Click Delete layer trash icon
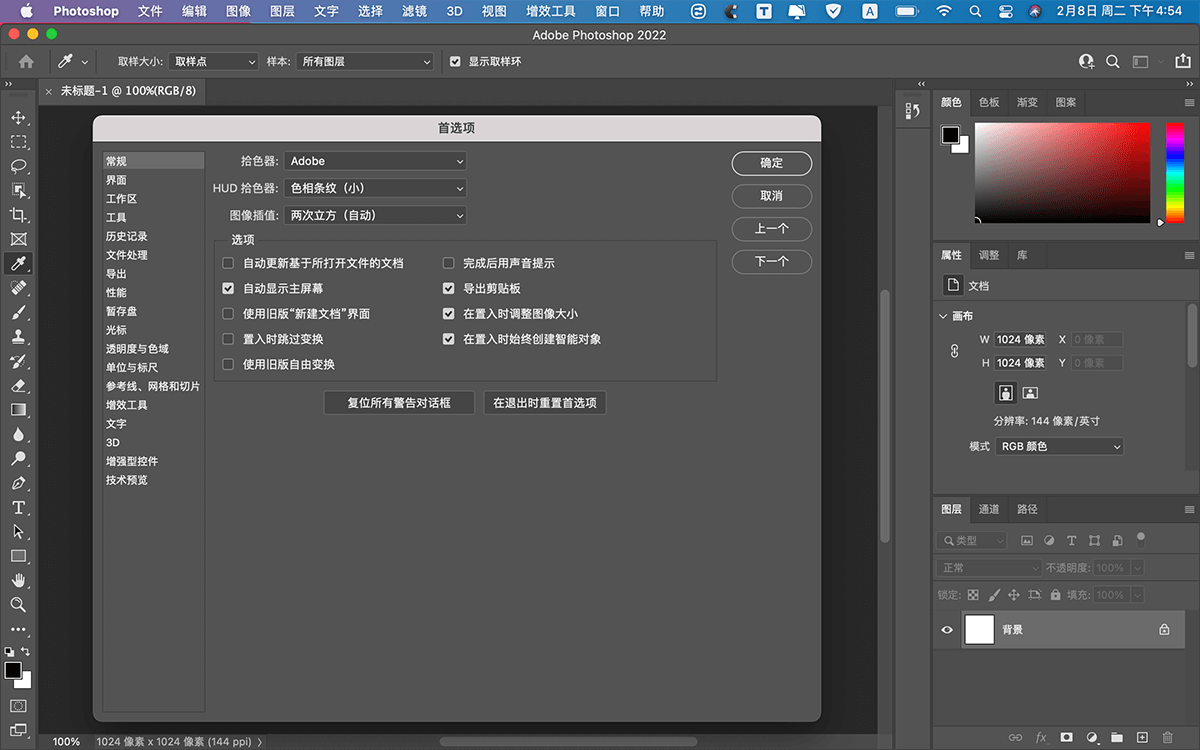Image resolution: width=1200 pixels, height=750 pixels. coord(1167,737)
